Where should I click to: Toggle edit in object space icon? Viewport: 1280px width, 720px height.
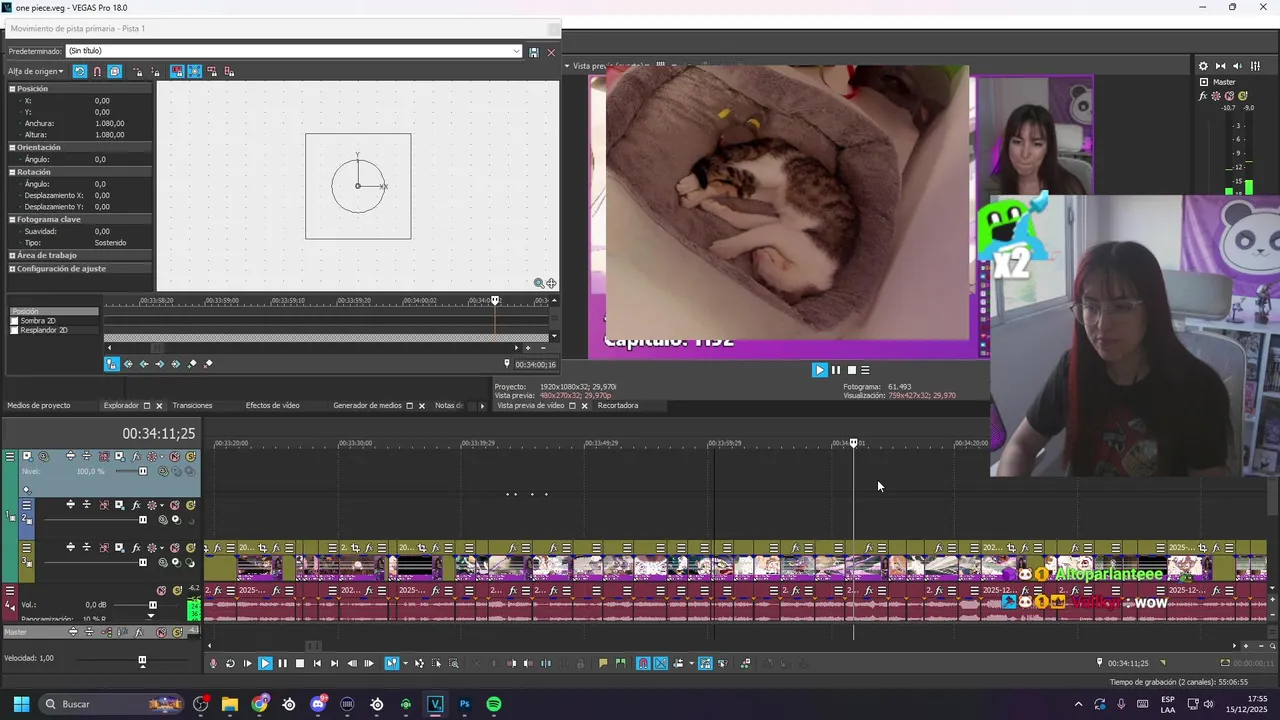click(114, 72)
